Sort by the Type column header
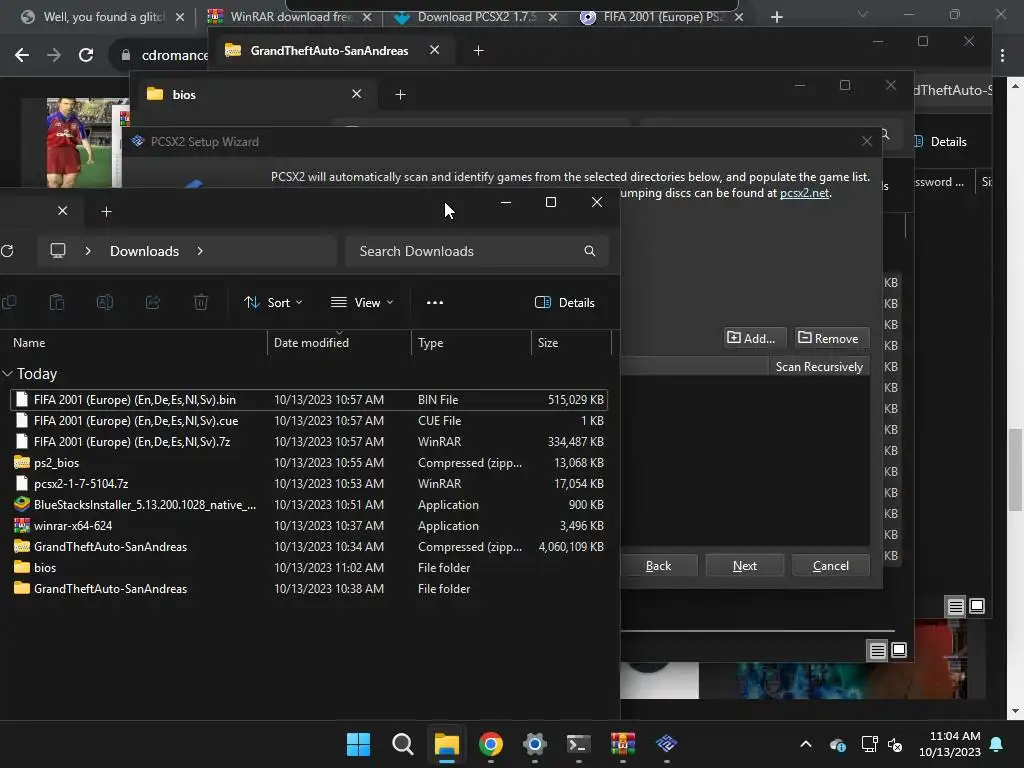Screen dimensions: 1024x768 [x=471, y=342]
